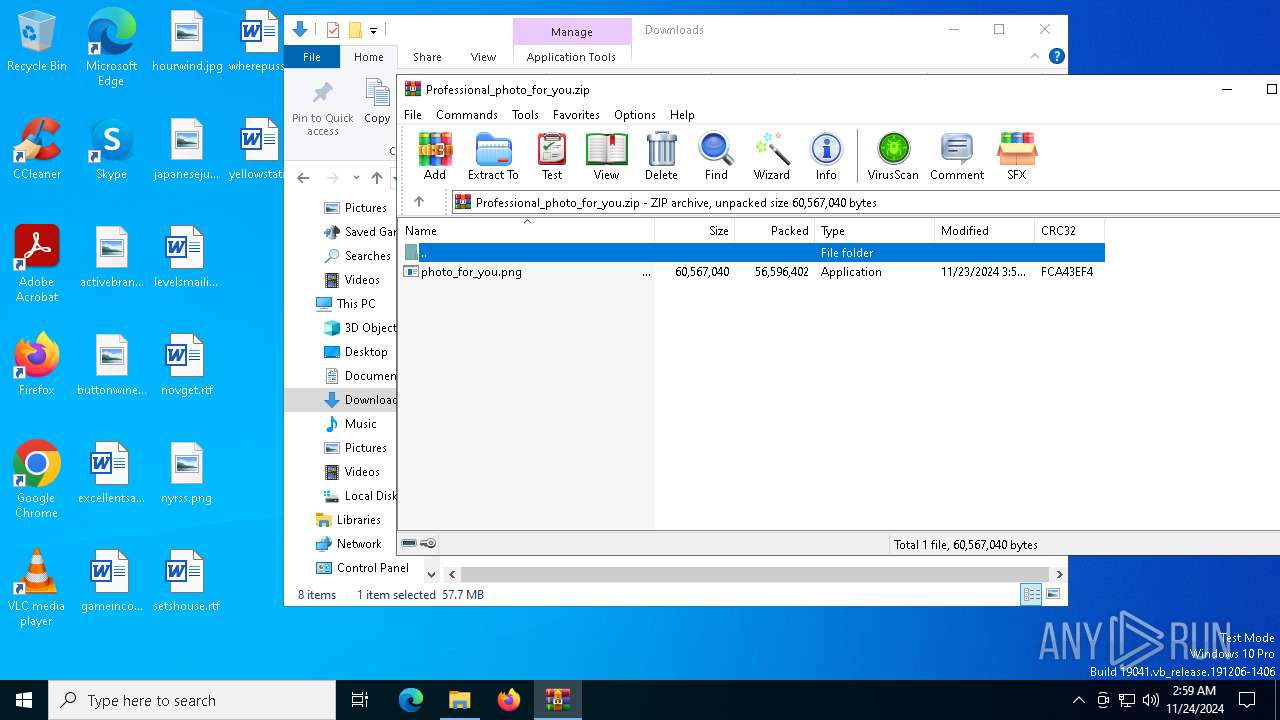Switch to Explorer View ribbon tab
The image size is (1280, 720).
pyautogui.click(x=483, y=57)
